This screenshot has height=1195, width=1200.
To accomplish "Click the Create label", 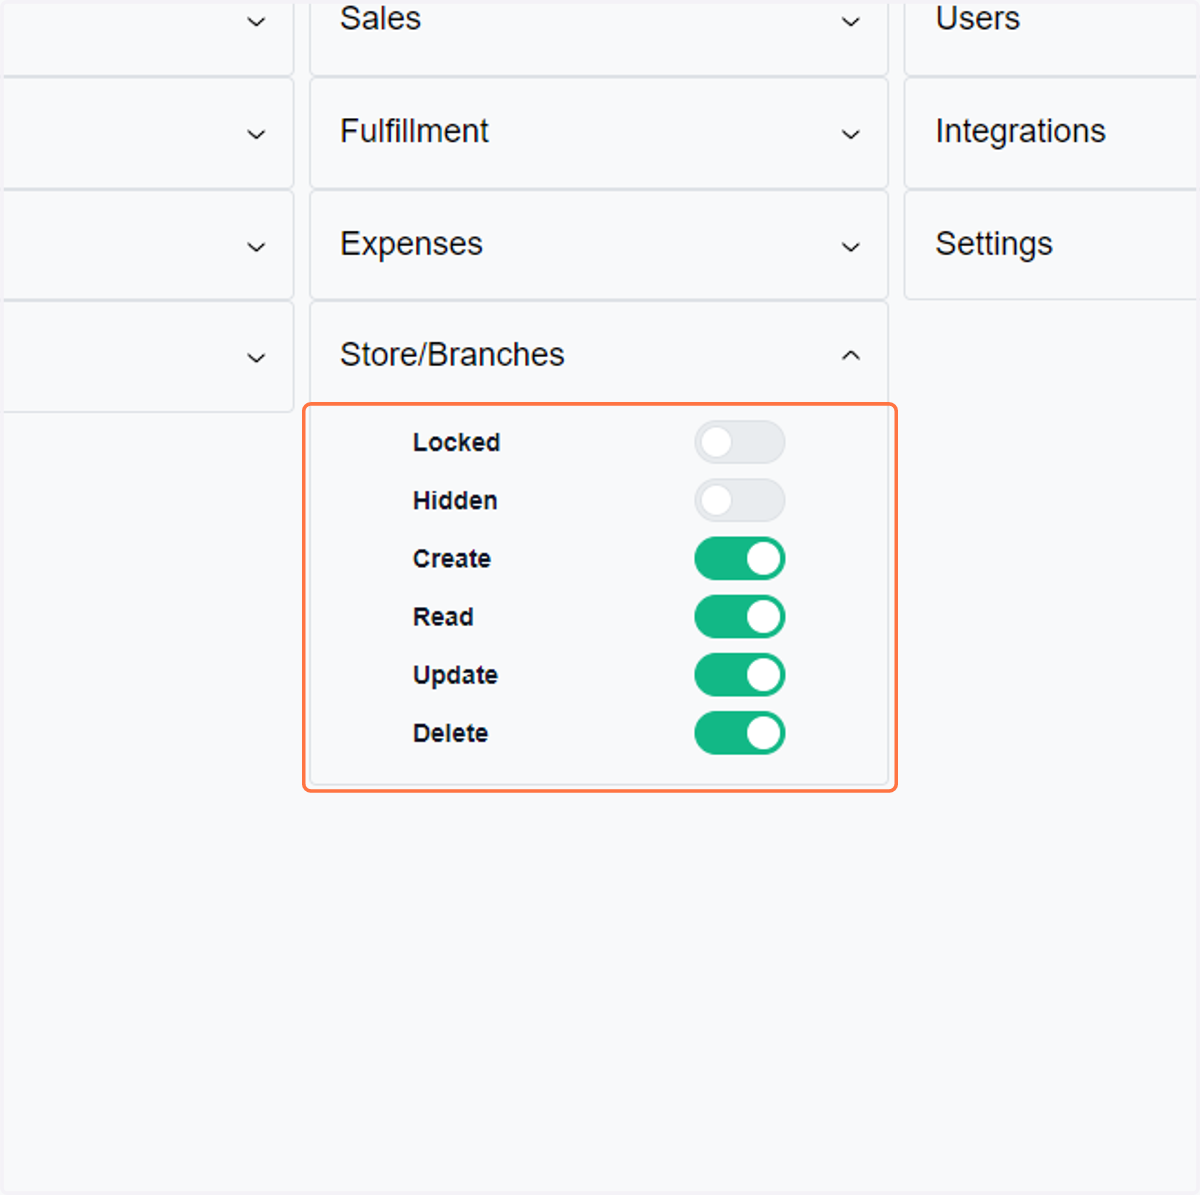I will (452, 558).
